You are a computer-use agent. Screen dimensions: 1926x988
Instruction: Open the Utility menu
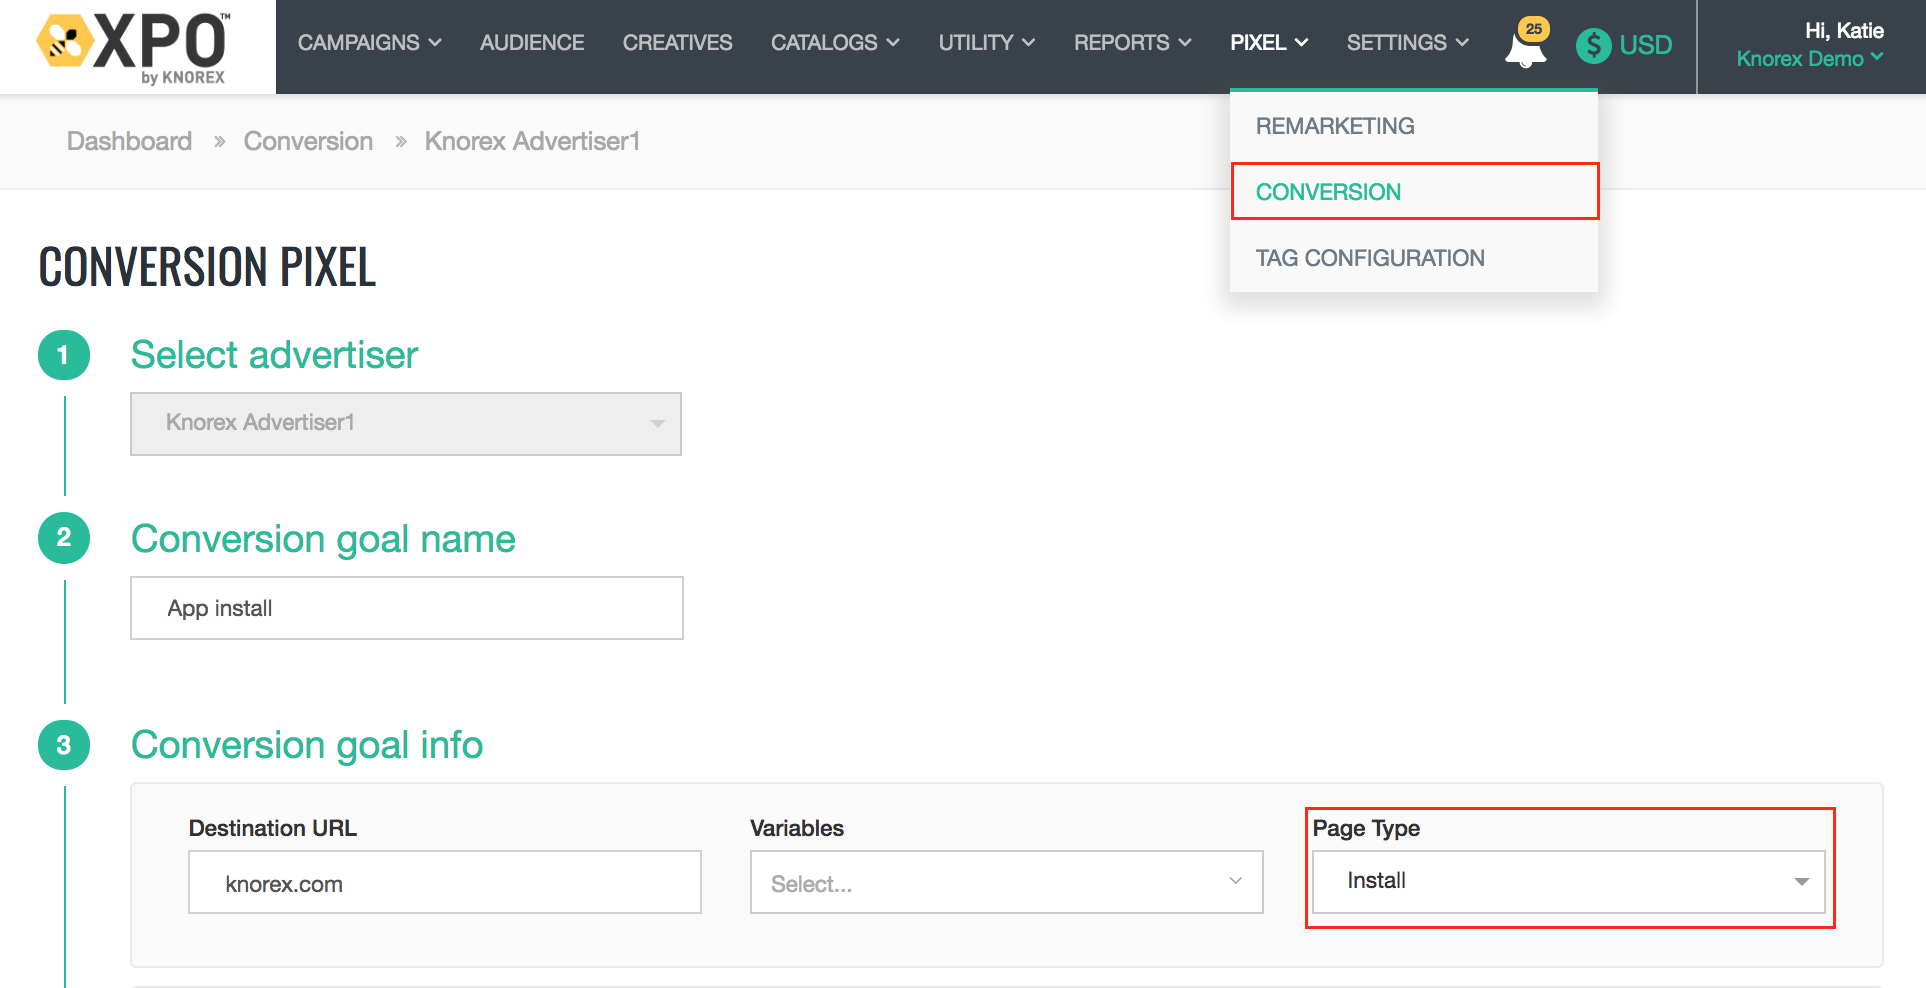pyautogui.click(x=986, y=43)
